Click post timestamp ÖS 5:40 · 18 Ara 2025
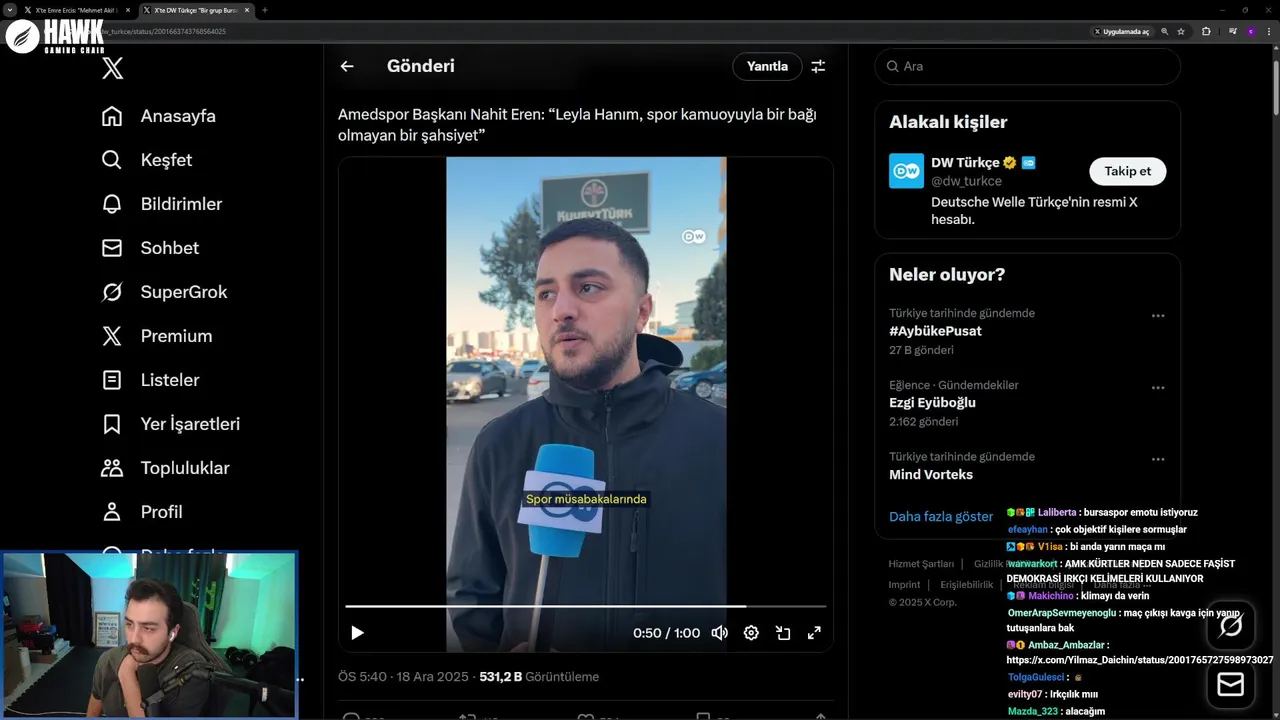This screenshot has width=1280, height=720. pyautogui.click(x=403, y=677)
